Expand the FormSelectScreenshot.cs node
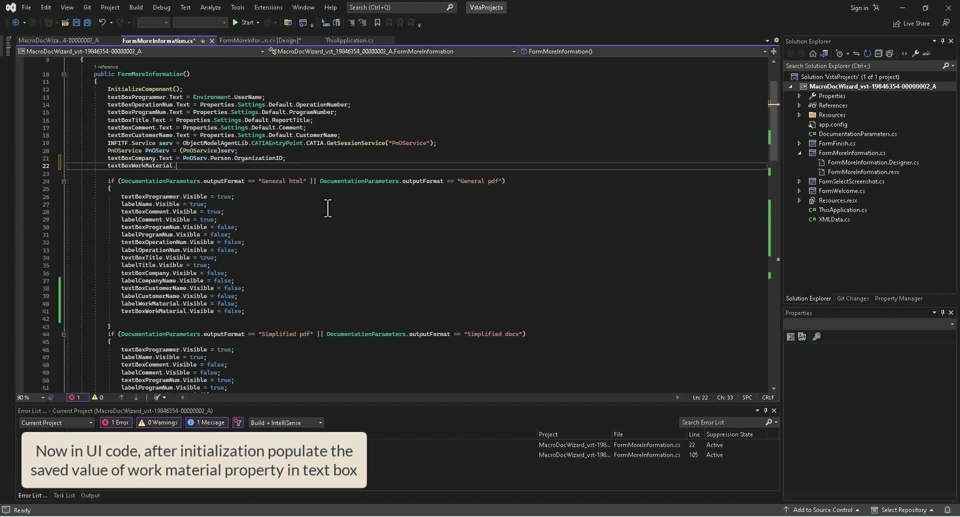Image resolution: width=960 pixels, height=517 pixels. click(799, 181)
